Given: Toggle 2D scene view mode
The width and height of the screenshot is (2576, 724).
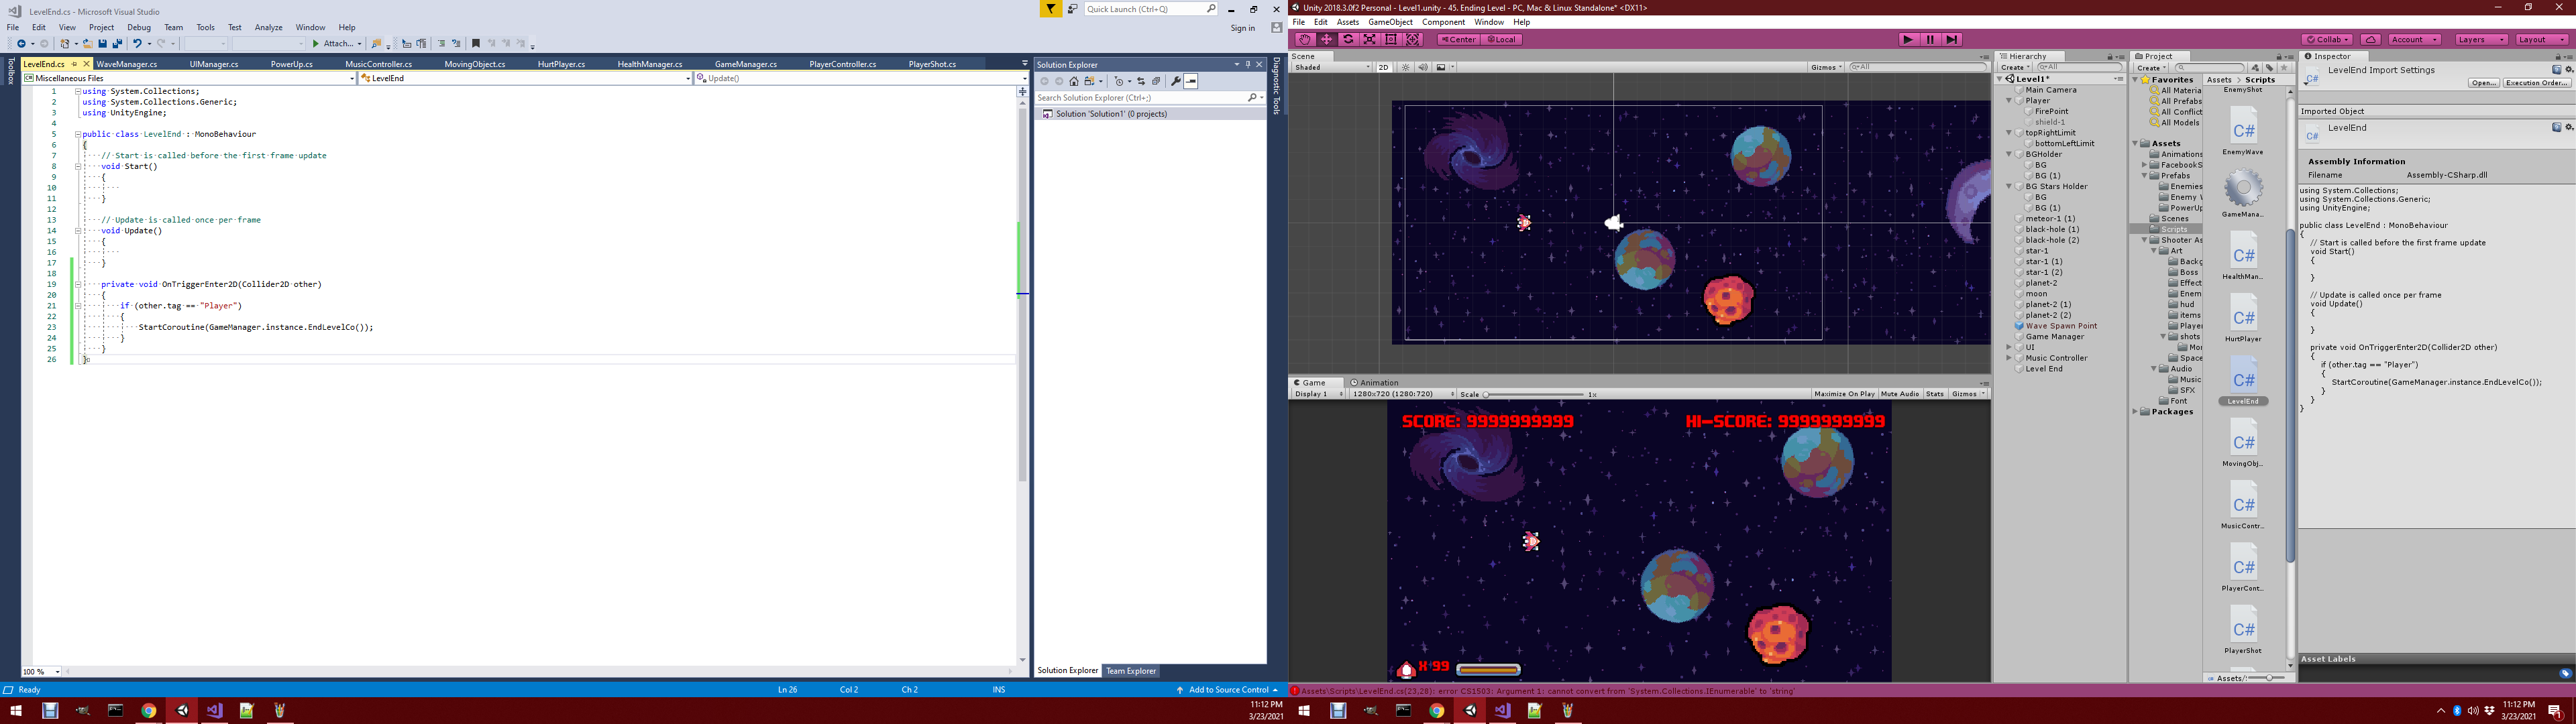Looking at the screenshot, I should pyautogui.click(x=1383, y=68).
